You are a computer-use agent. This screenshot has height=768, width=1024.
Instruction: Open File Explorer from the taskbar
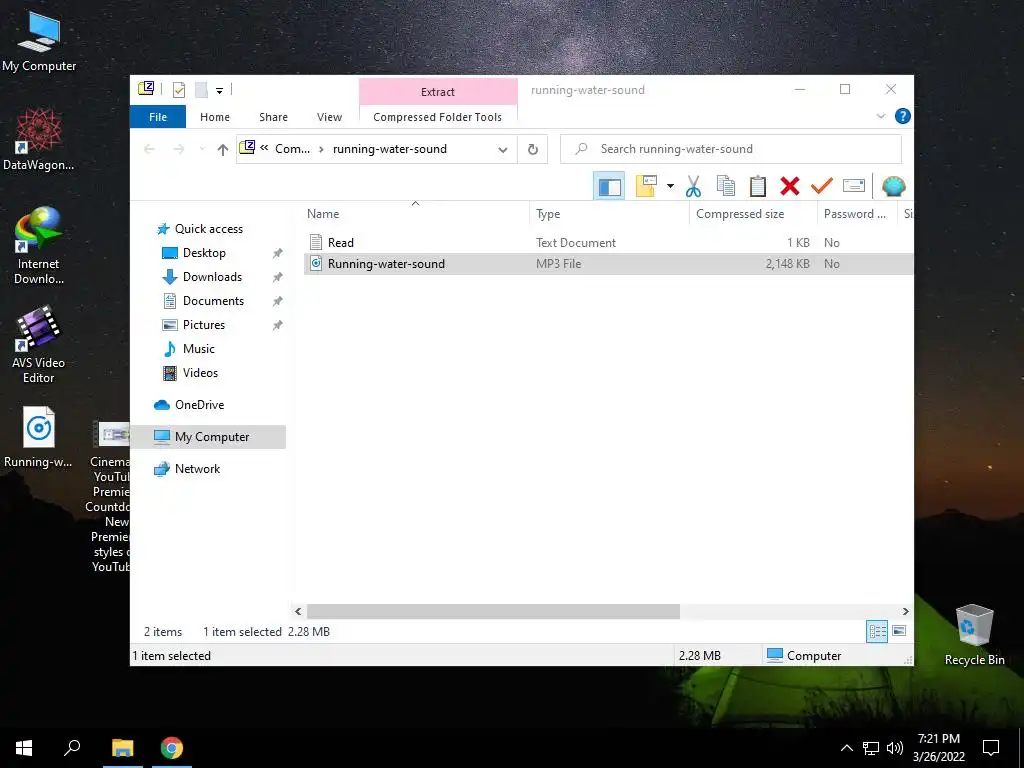[123, 748]
